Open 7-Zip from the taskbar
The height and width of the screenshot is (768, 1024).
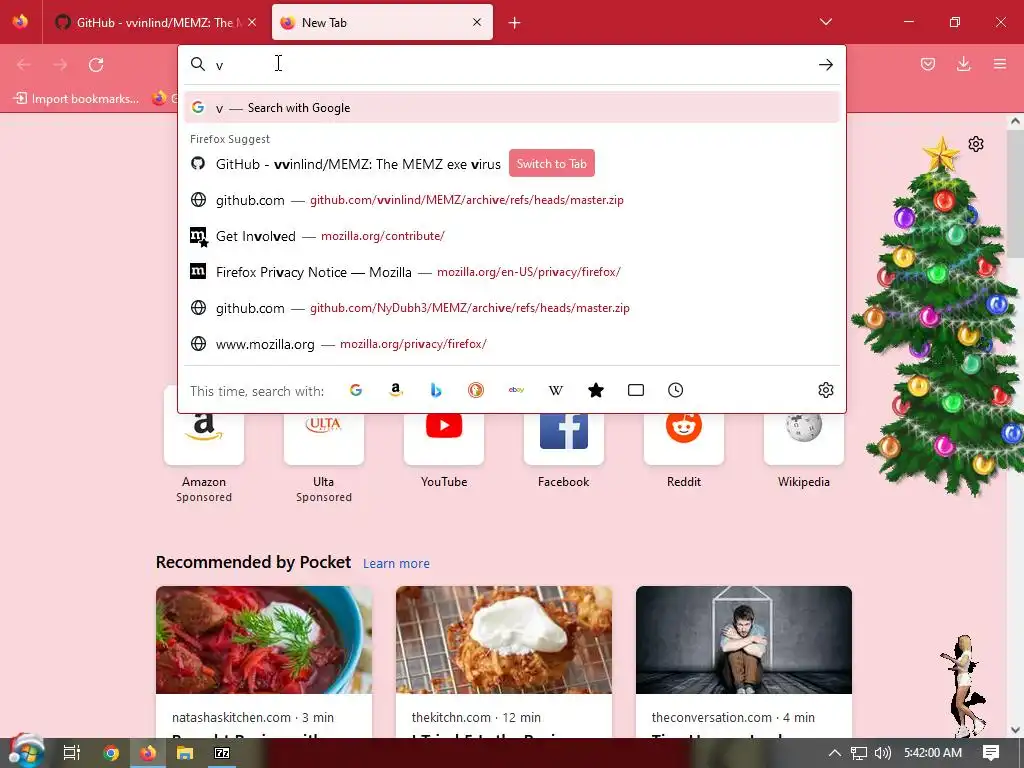coord(222,753)
